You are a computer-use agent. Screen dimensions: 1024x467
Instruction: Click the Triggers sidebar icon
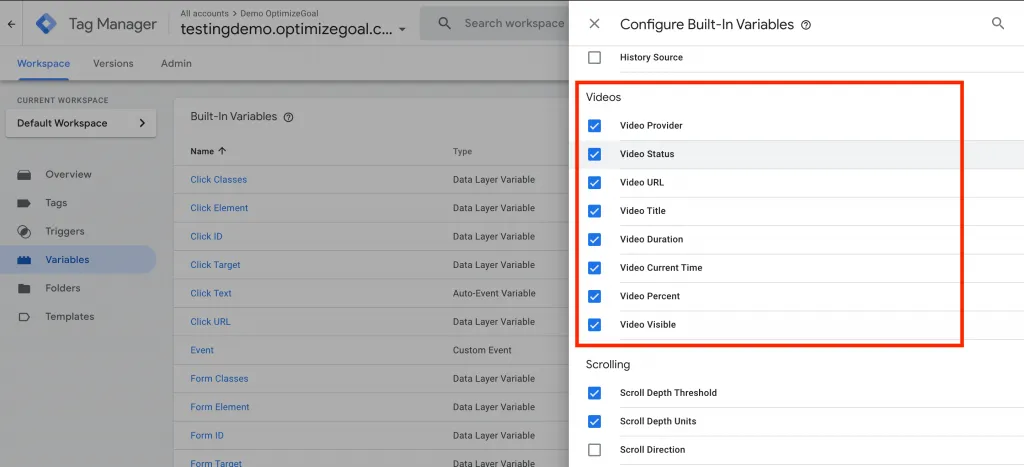coord(24,231)
